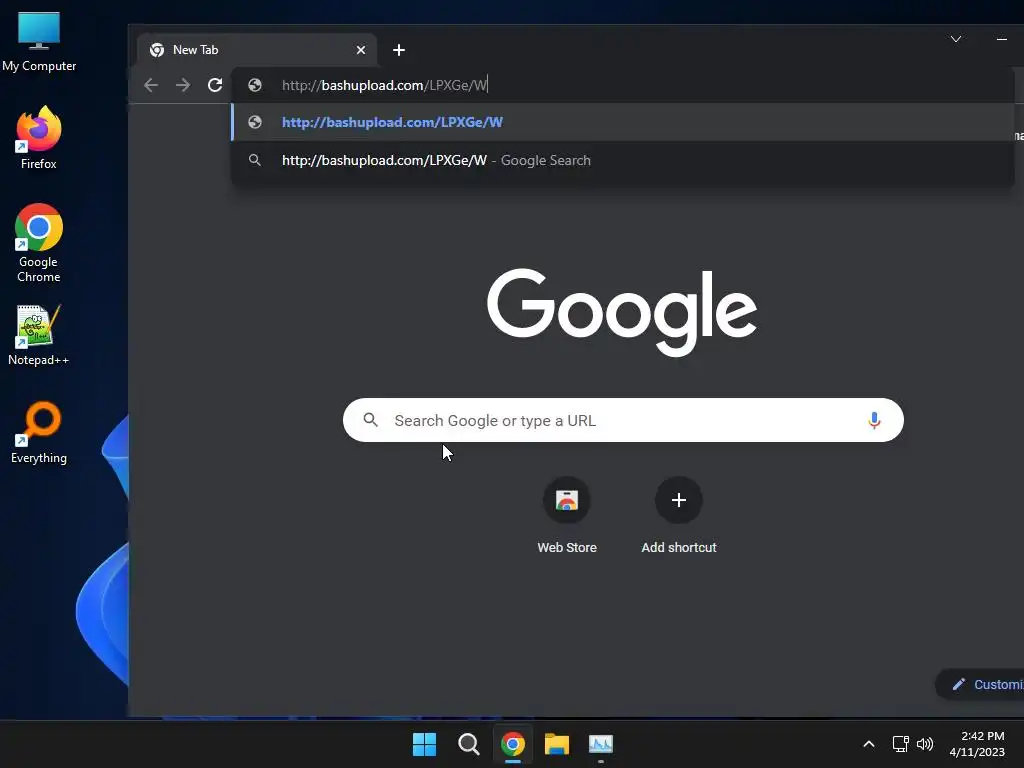Click the Chrome forward arrow
This screenshot has height=768, width=1024.
pos(183,85)
